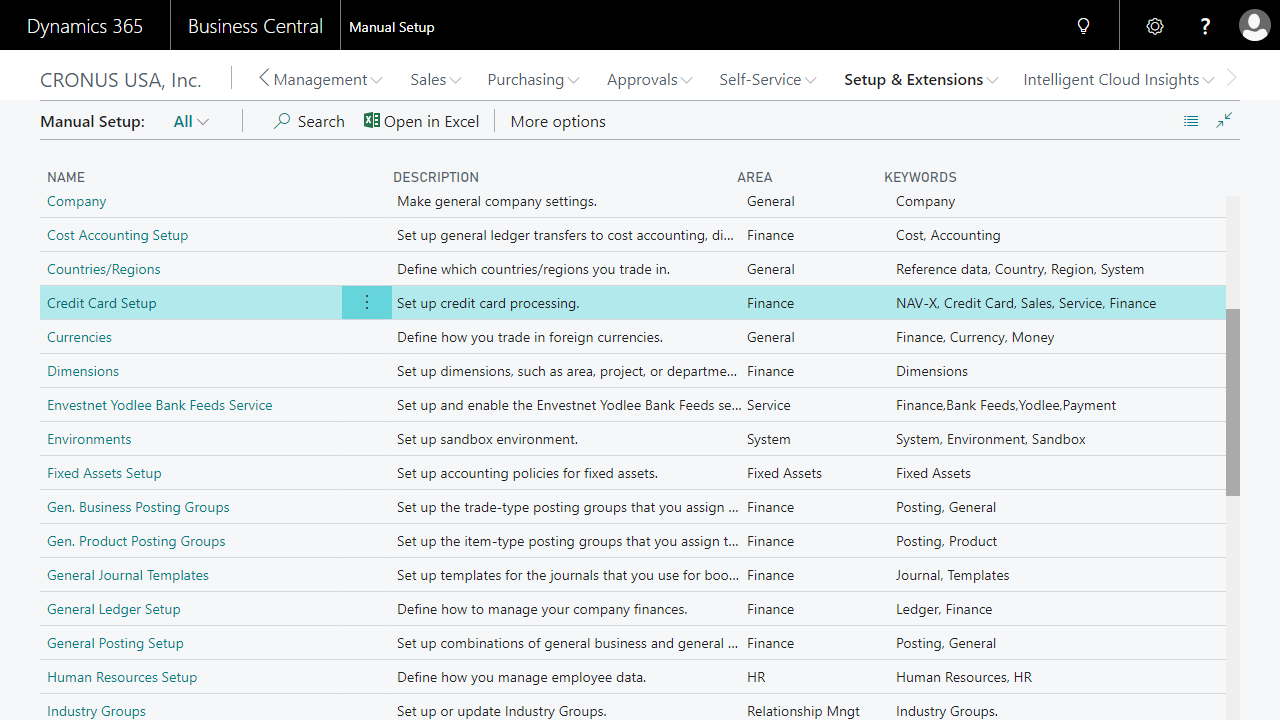Open the Company setup link
Image resolution: width=1280 pixels, height=720 pixels.
point(77,201)
